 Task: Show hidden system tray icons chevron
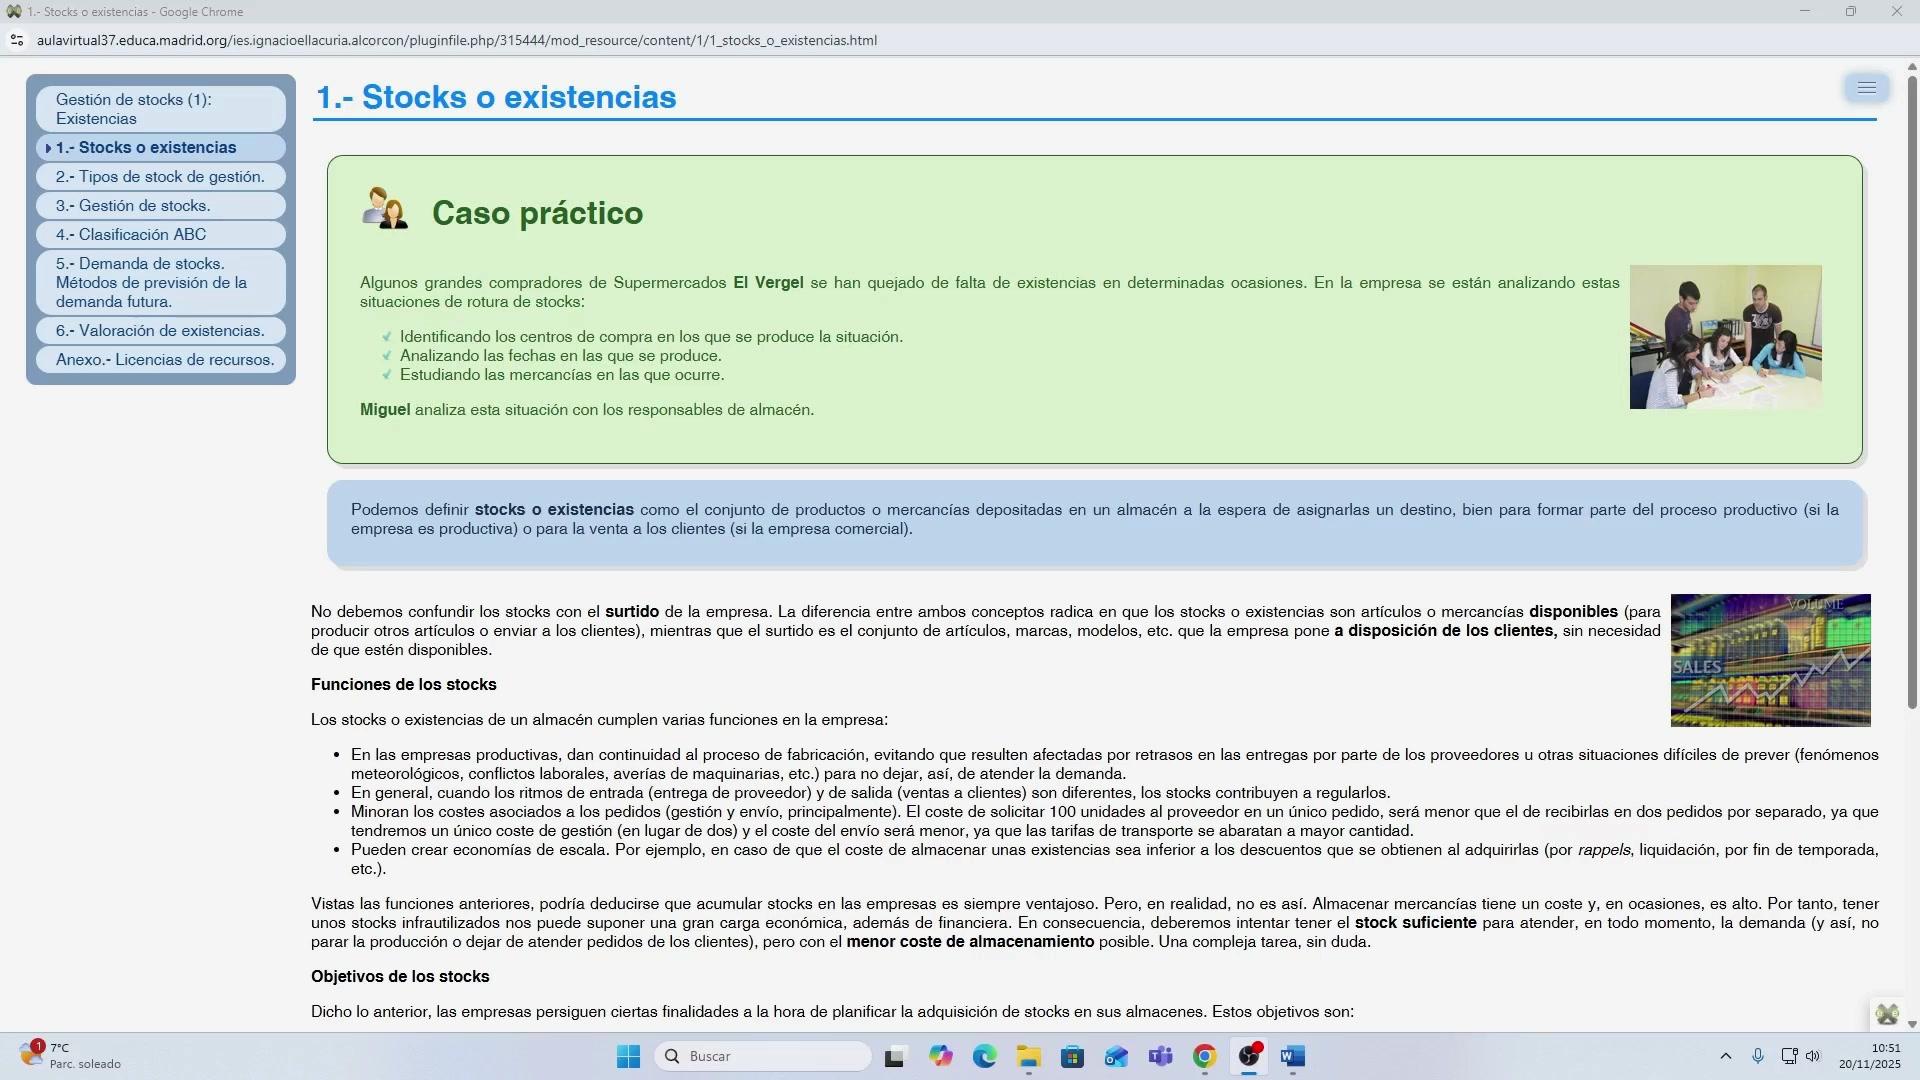1725,1056
